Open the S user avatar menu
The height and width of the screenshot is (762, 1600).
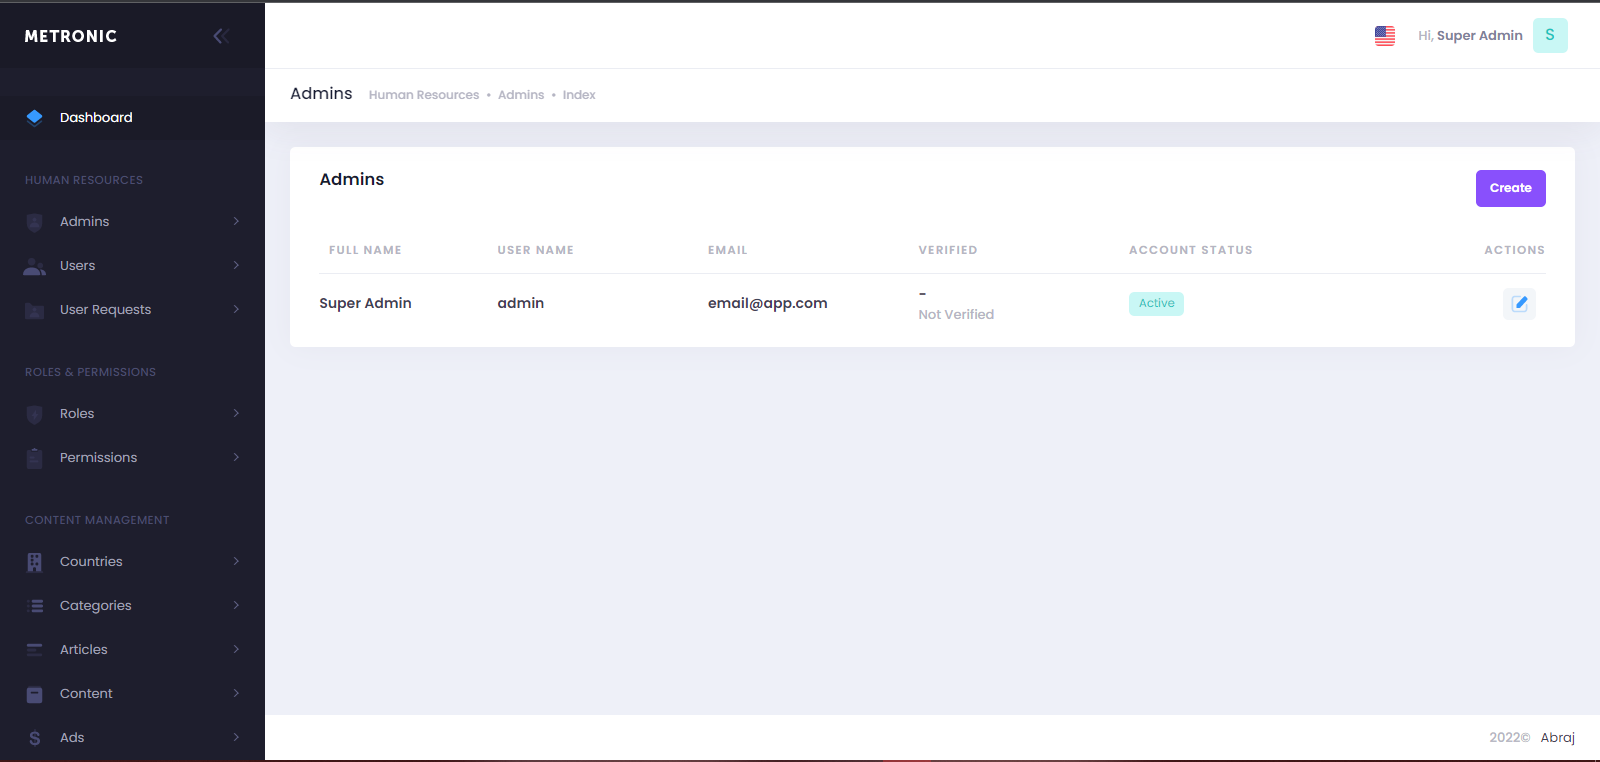click(1550, 35)
